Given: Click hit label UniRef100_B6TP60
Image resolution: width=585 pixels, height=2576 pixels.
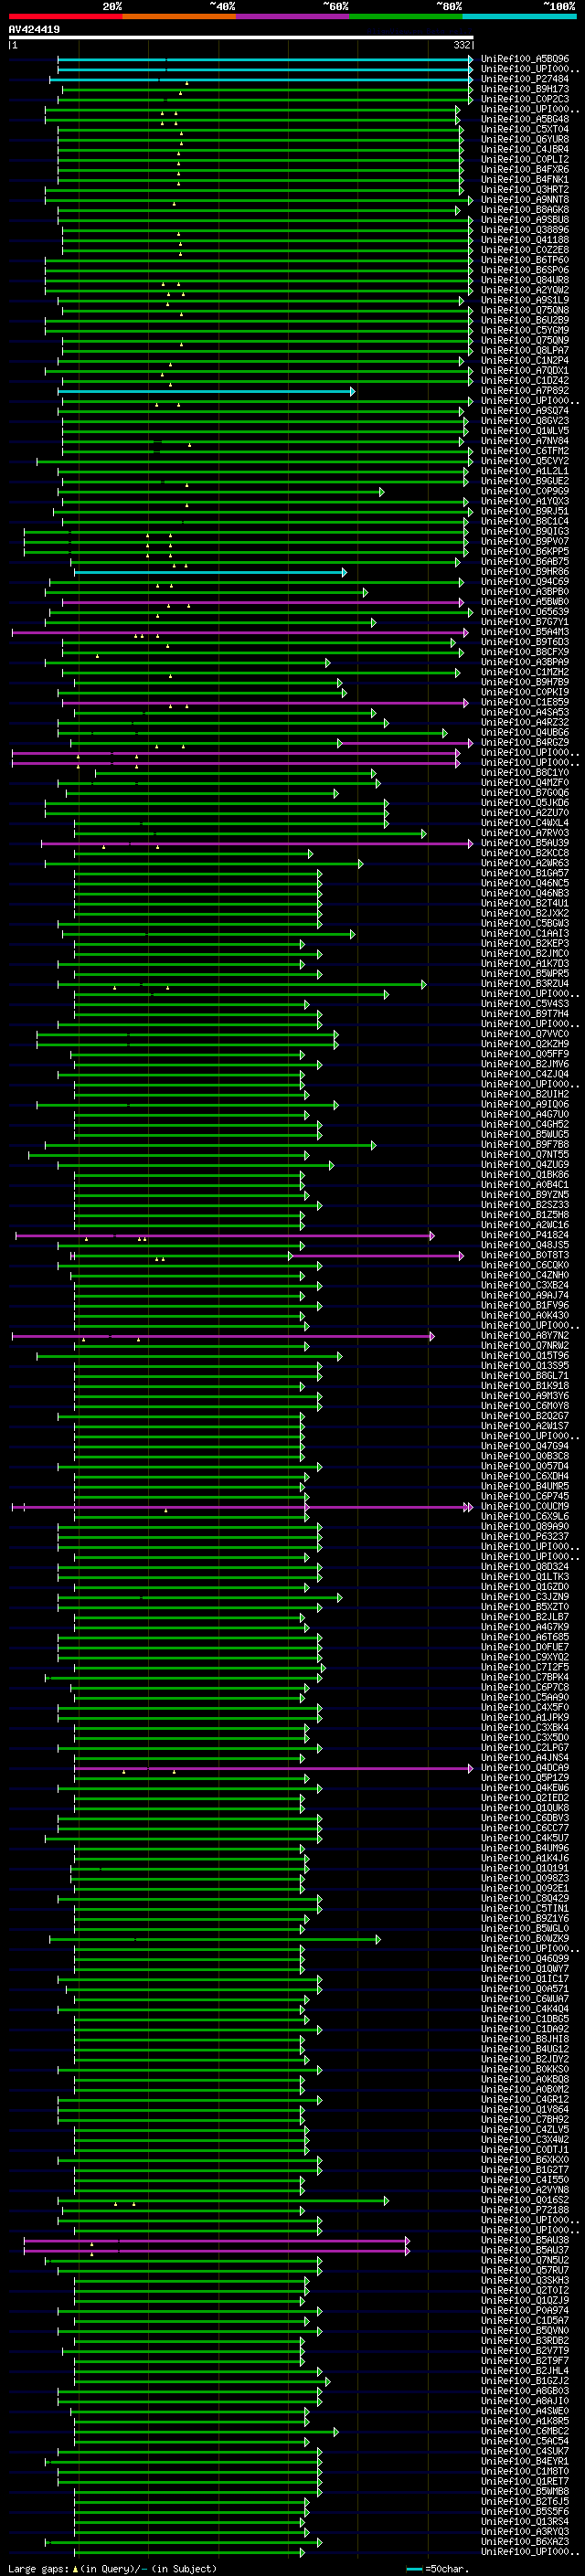Looking at the screenshot, I should (525, 260).
